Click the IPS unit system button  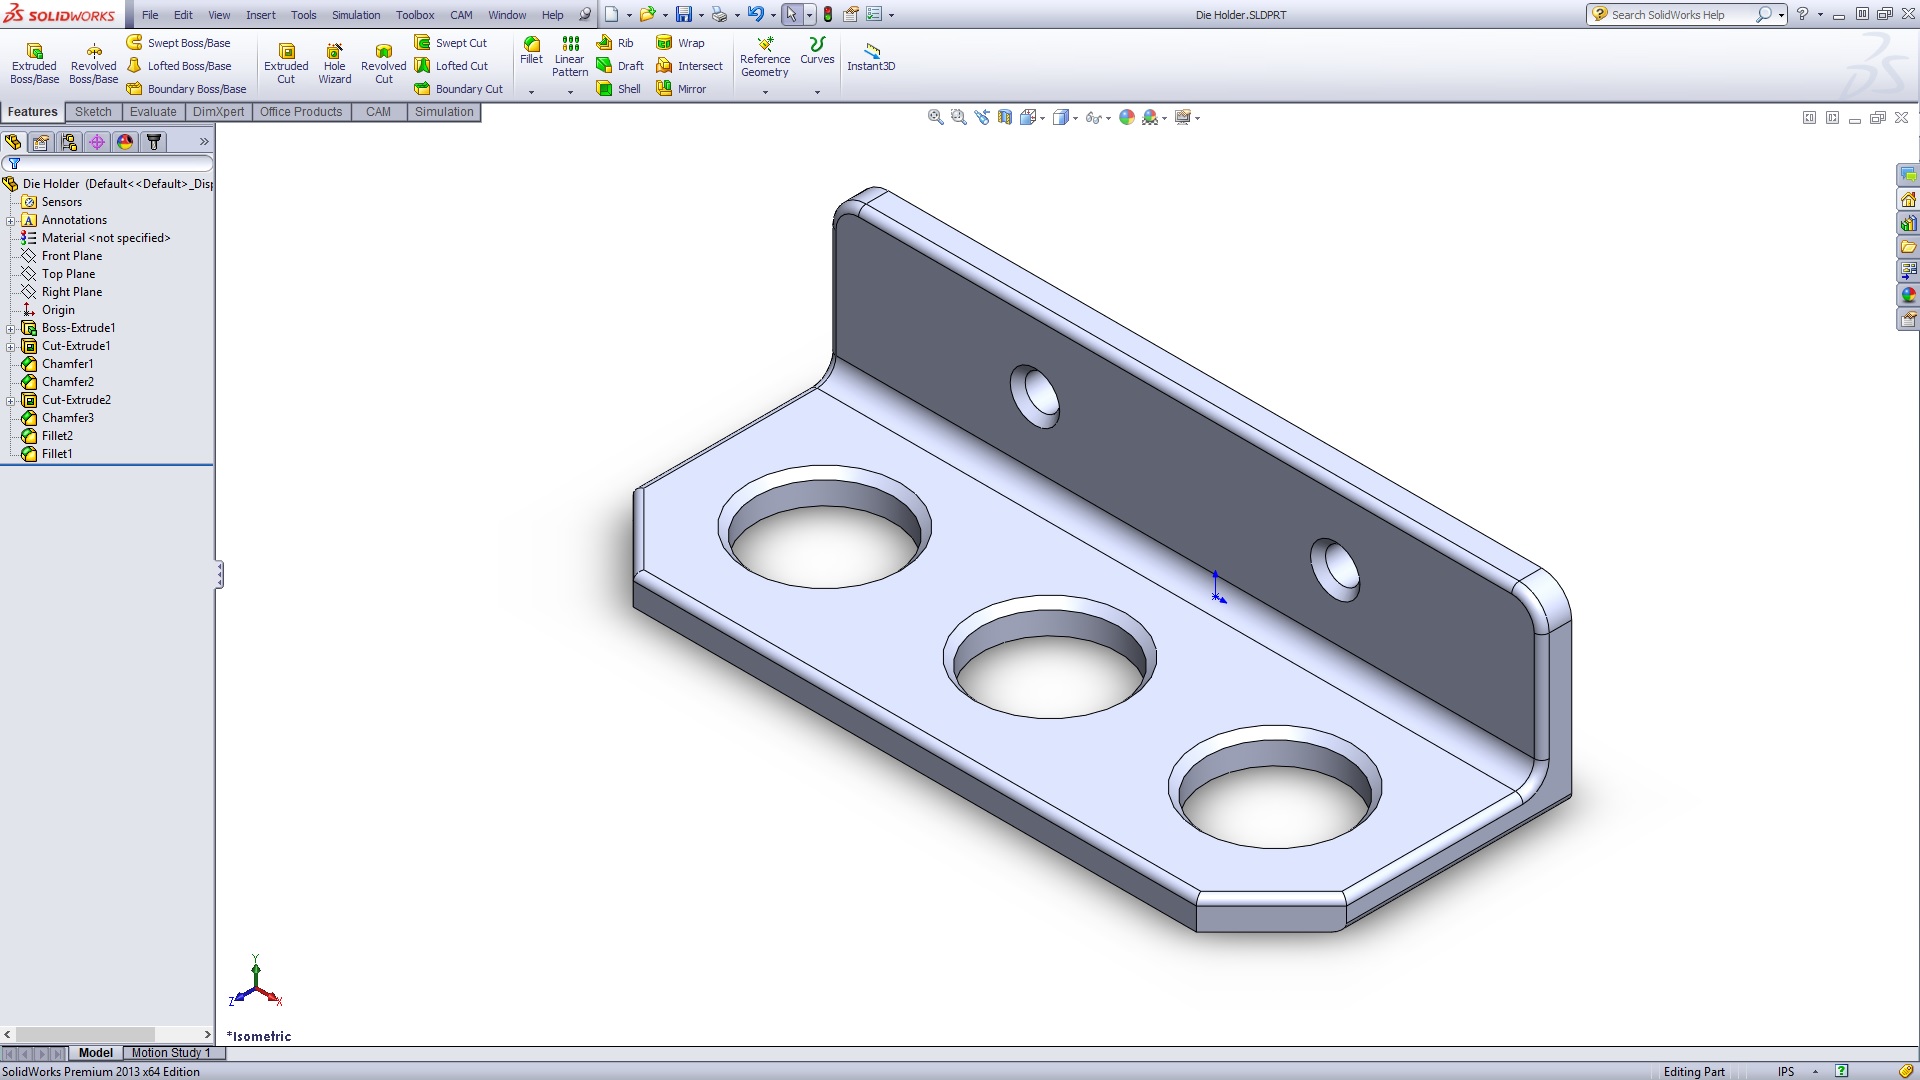[x=1786, y=1072]
